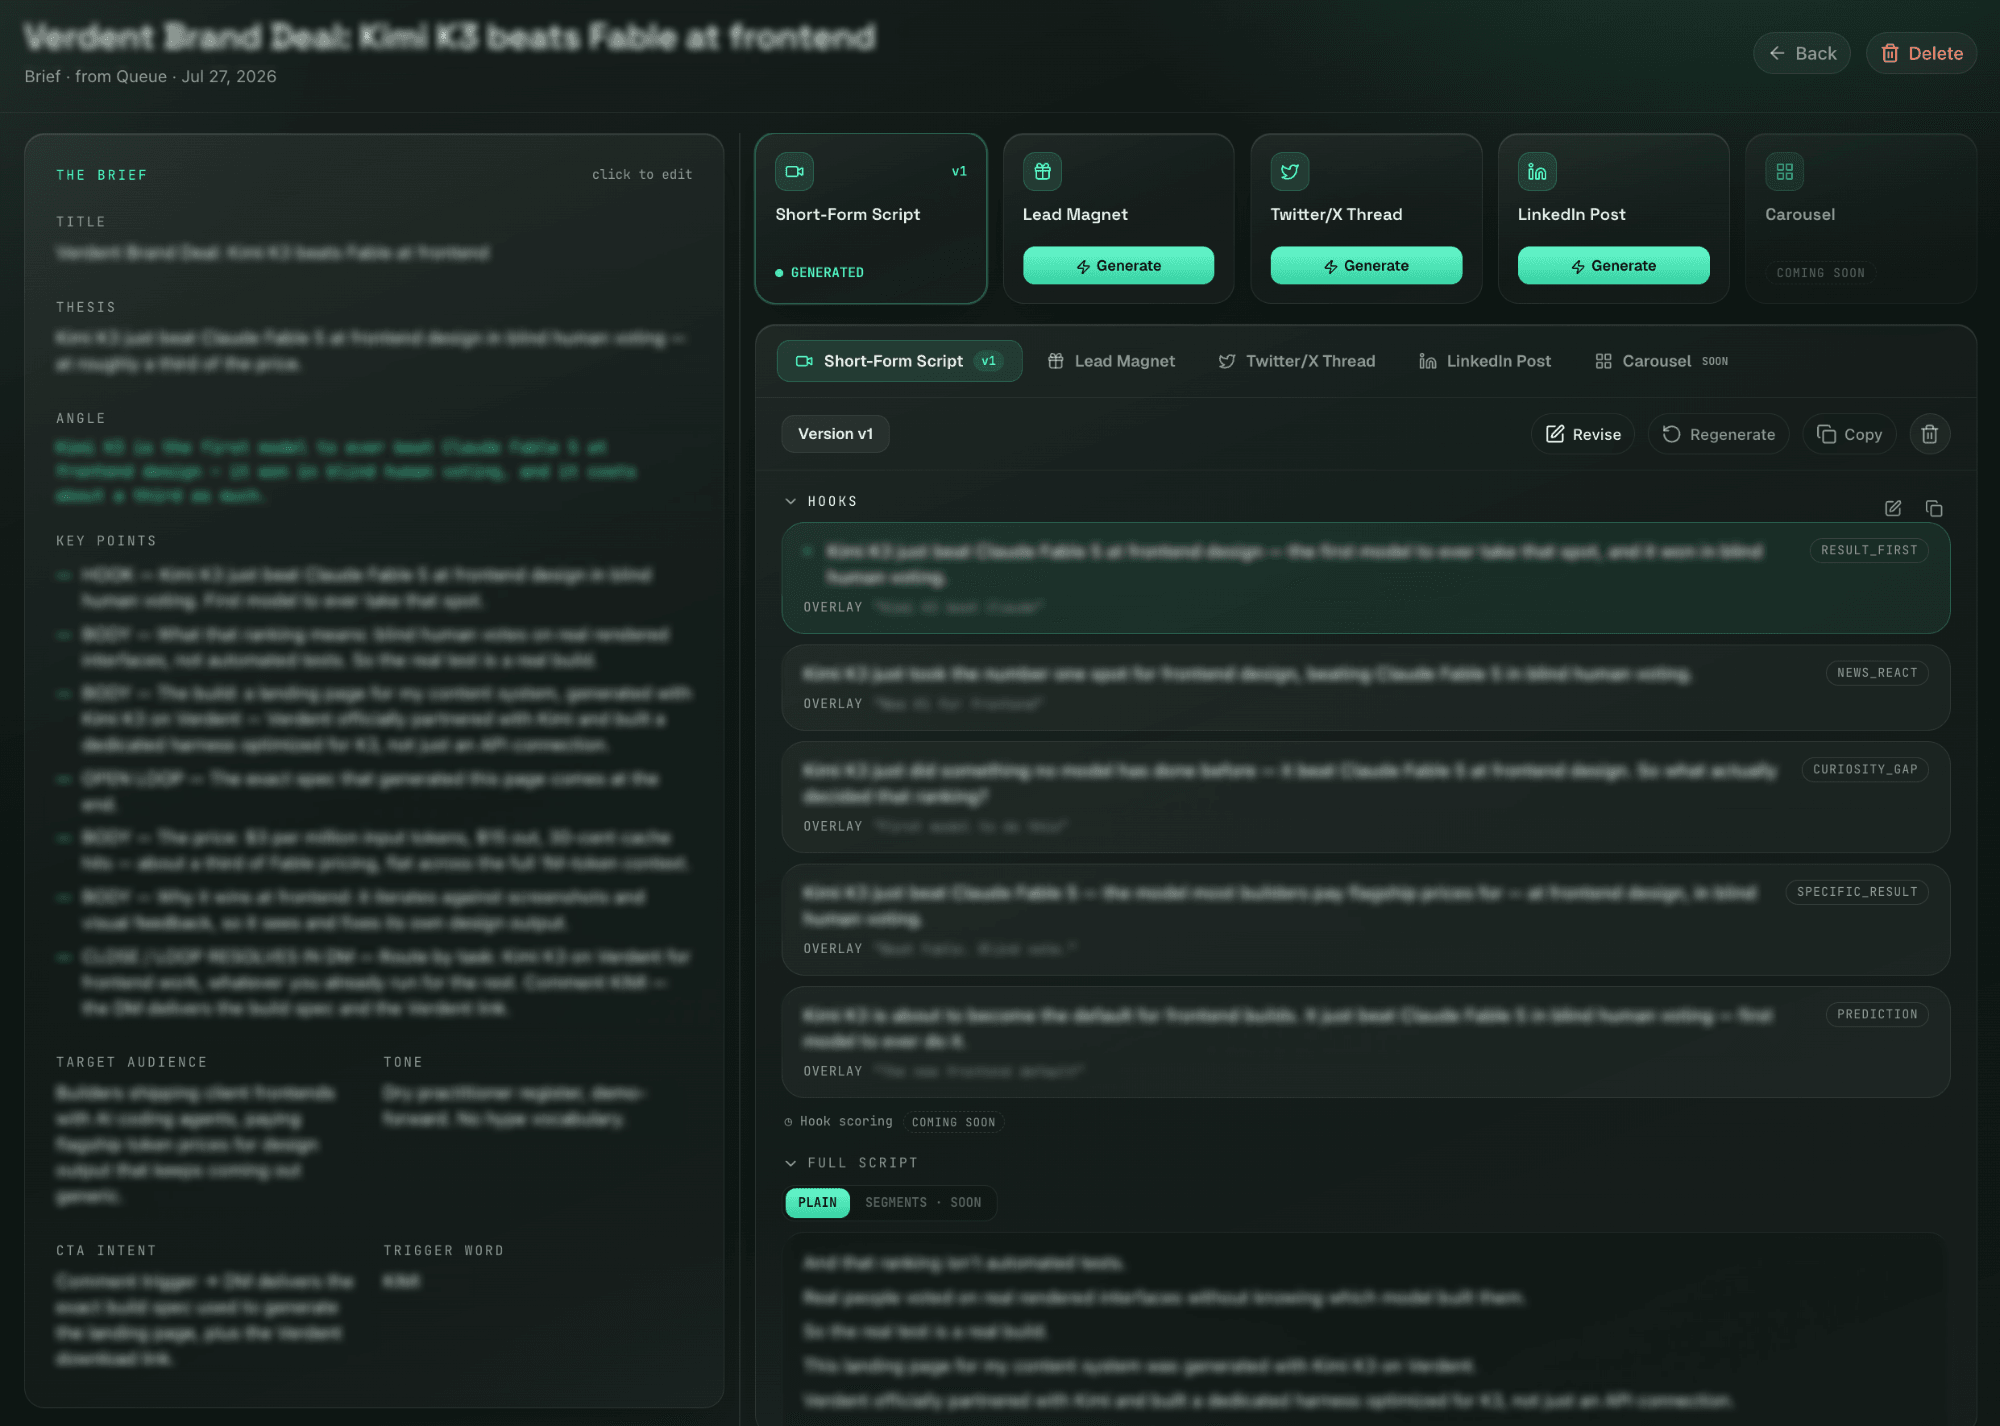
Task: Click the video camera icon on Short-Form Script card
Action: [x=794, y=171]
